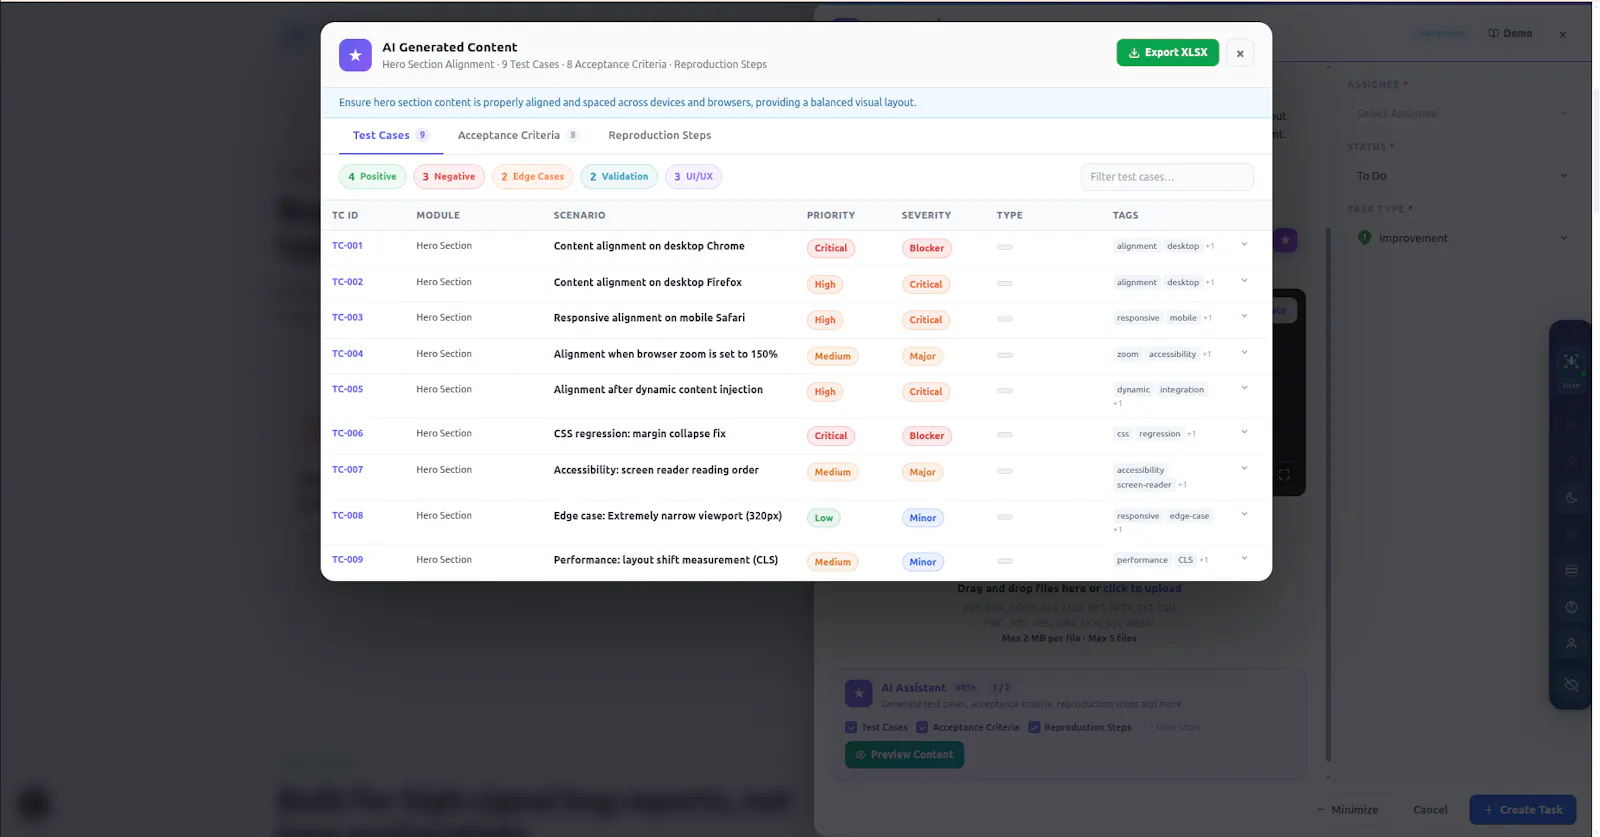Click the 'zoom' tag on TC-004
Screen dimensions: 1600x837
(1128, 354)
